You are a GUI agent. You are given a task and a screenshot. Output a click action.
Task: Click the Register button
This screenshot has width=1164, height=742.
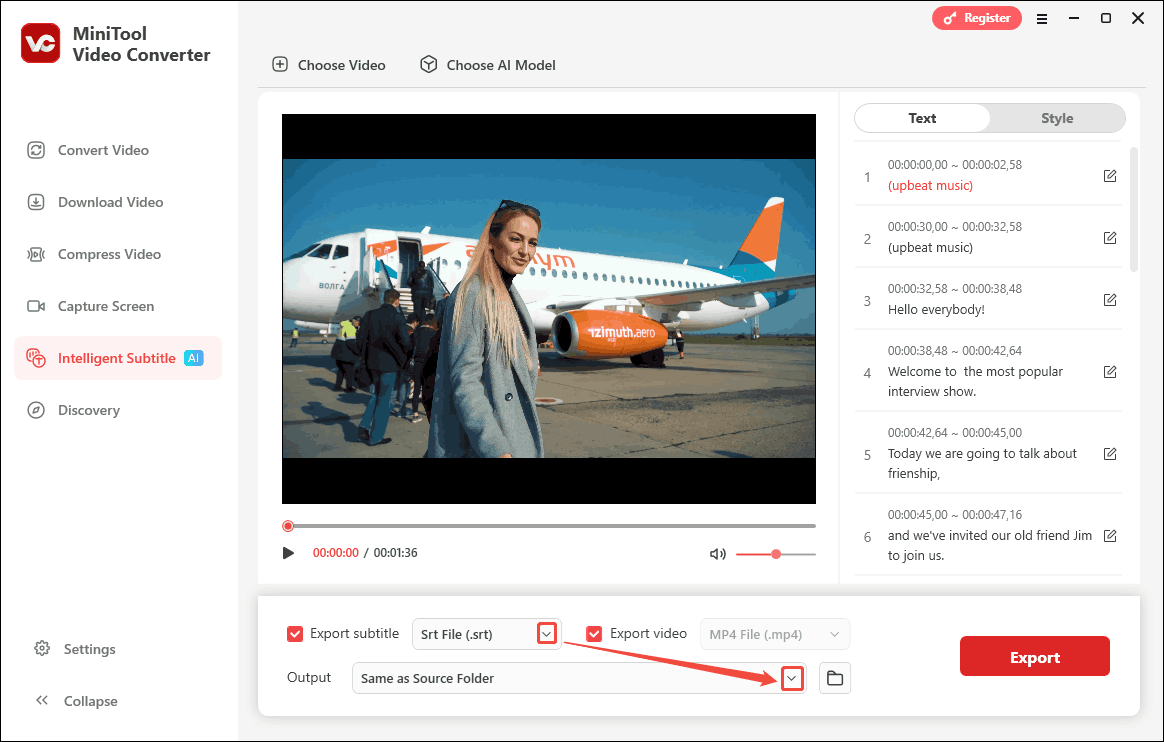click(x=976, y=18)
